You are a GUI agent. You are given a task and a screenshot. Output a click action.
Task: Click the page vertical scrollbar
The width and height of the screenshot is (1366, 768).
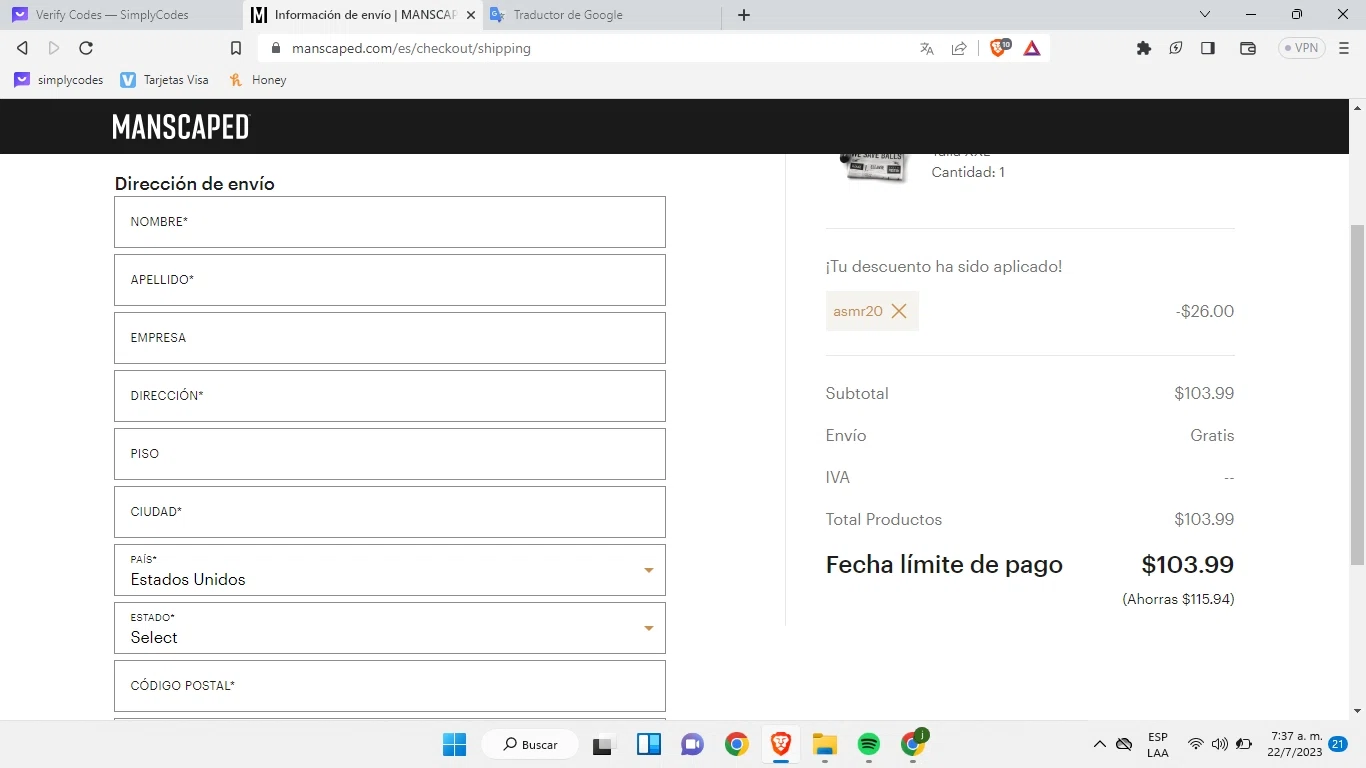(1357, 395)
